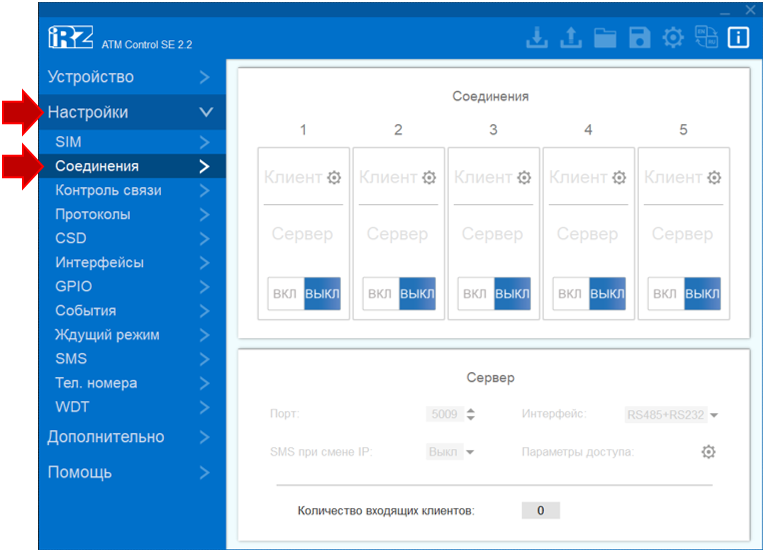This screenshot has width=767, height=553.
Task: Enable connection 5 using ВКЛ
Action: click(x=664, y=294)
